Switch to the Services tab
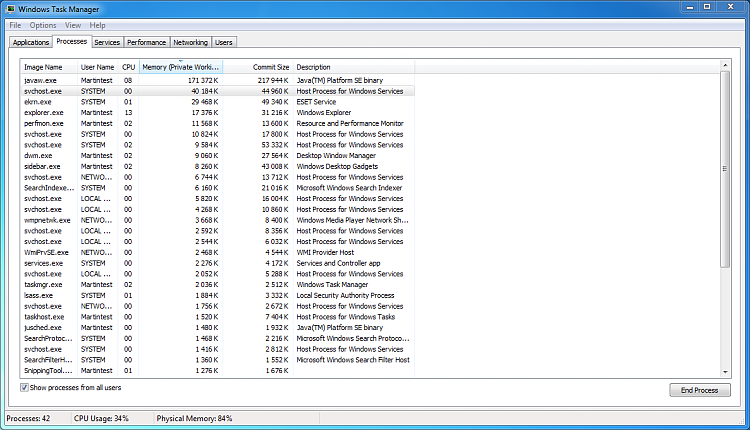Viewport: 750px width, 430px height. coord(107,42)
